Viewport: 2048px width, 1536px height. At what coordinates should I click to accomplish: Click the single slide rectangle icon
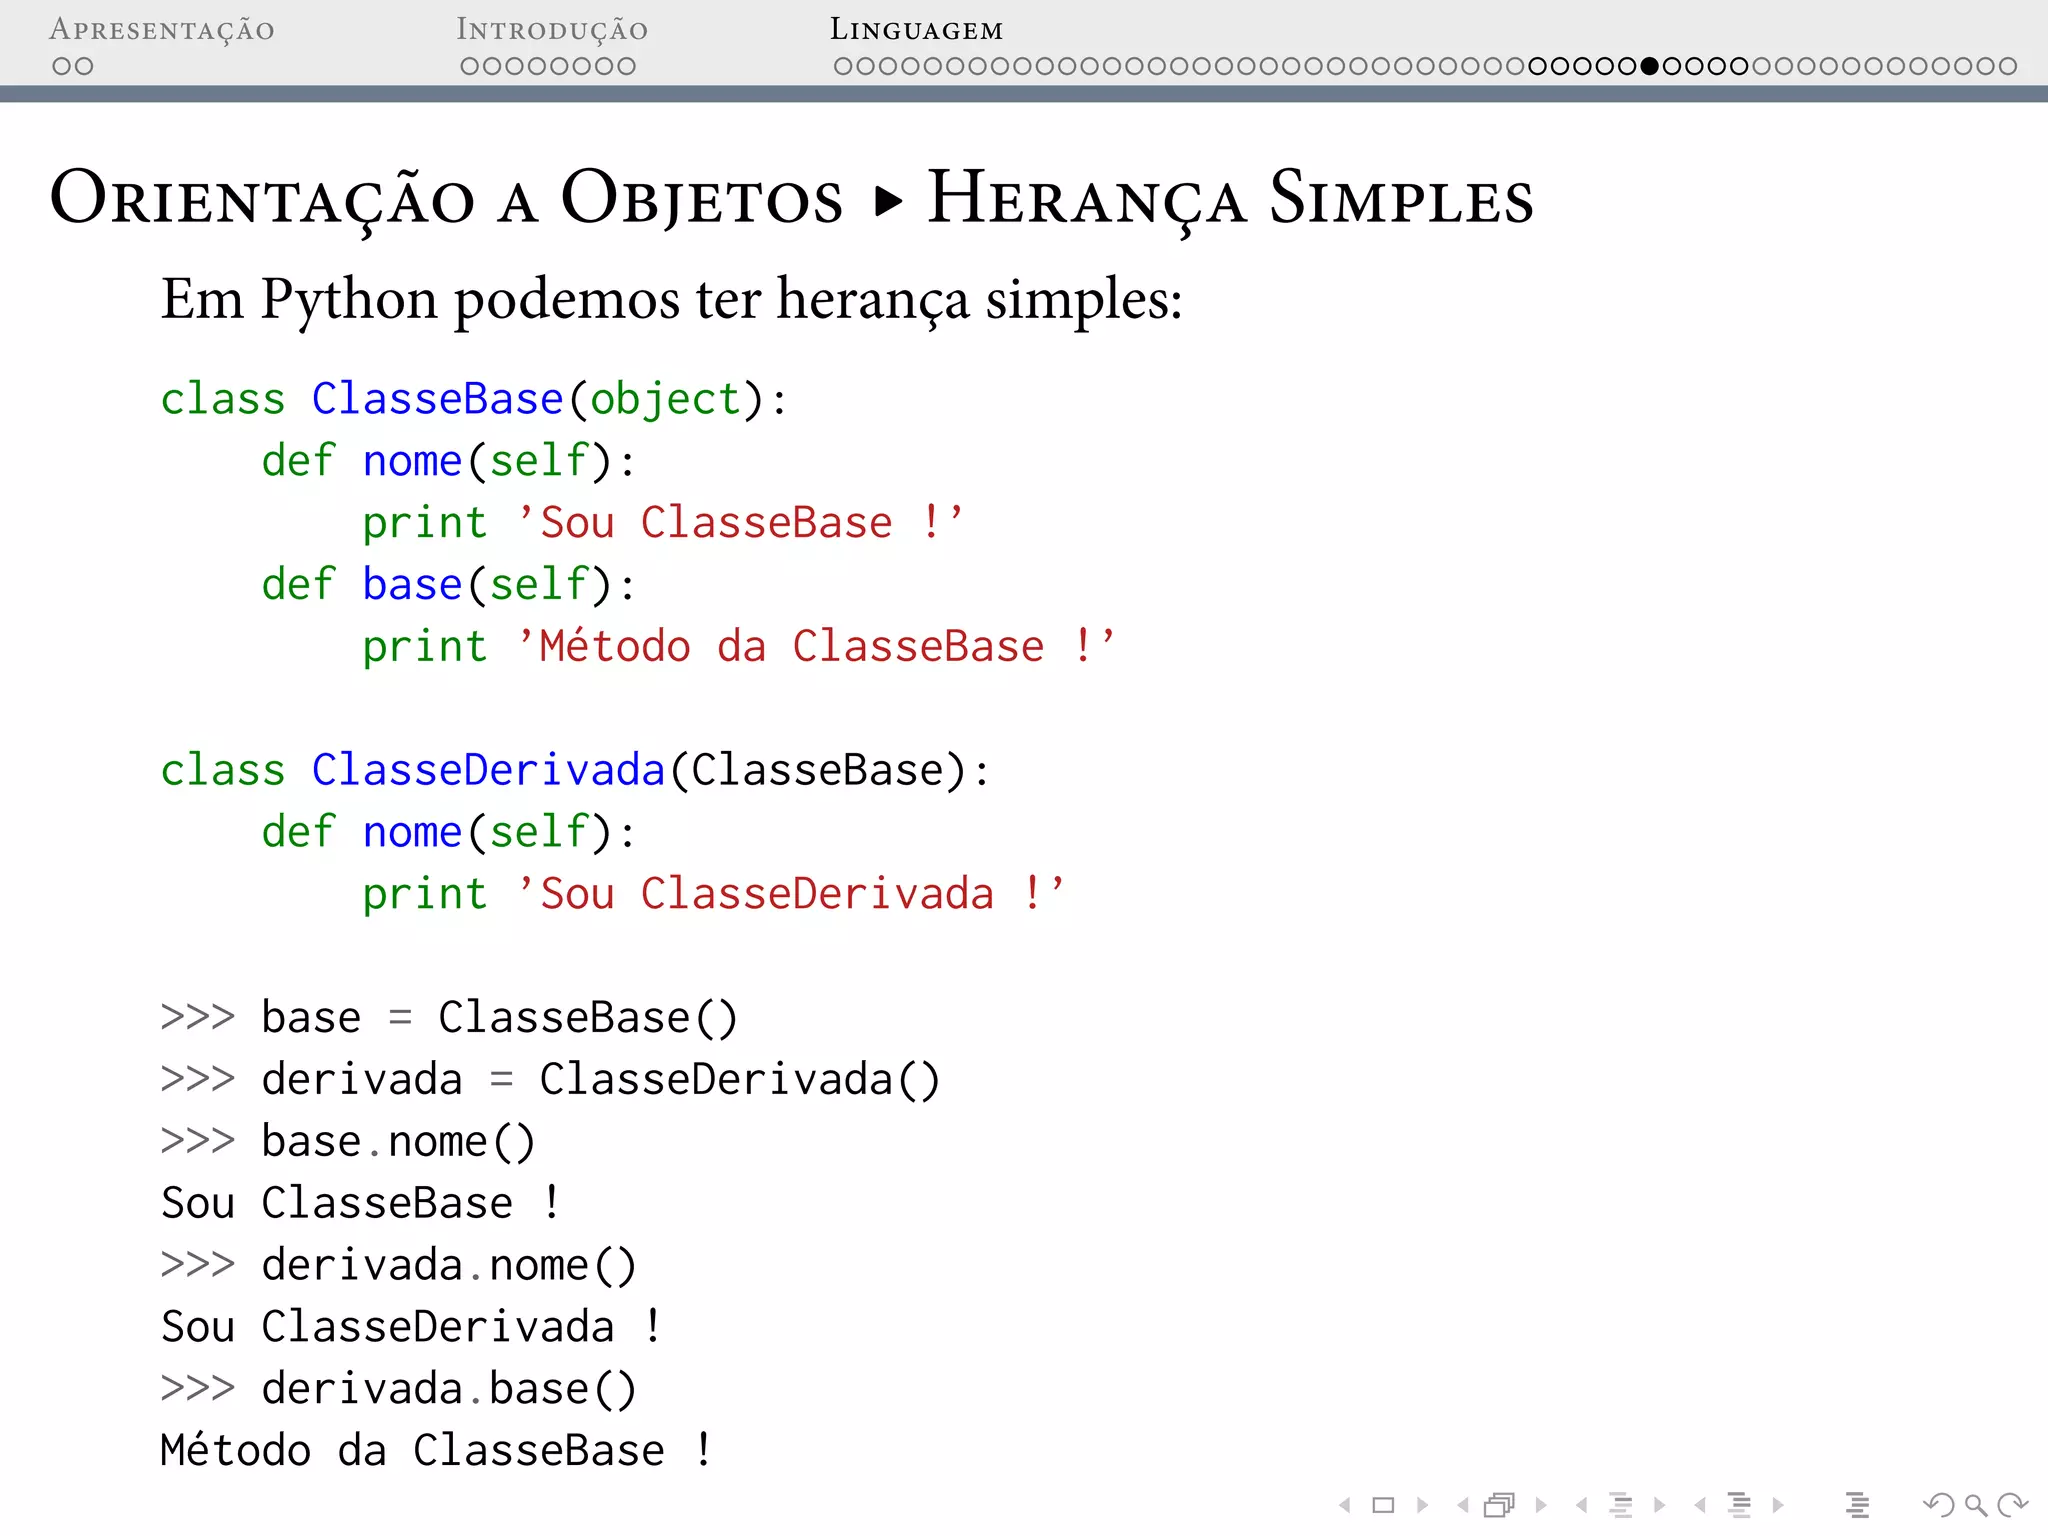tap(1383, 1504)
